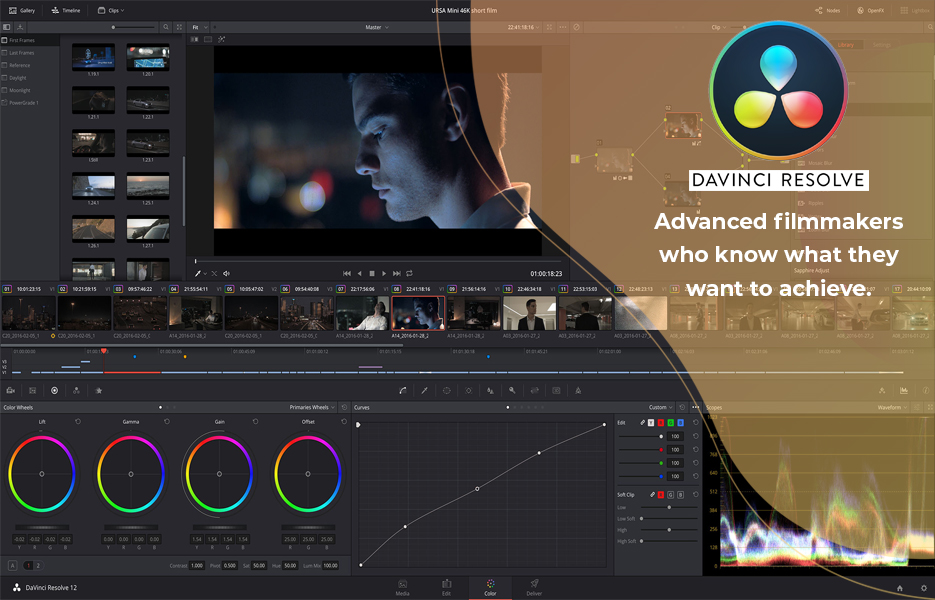Select clip 07 thumbnail in timeline strip
Screen dimensions: 935x600
pyautogui.click(x=362, y=313)
